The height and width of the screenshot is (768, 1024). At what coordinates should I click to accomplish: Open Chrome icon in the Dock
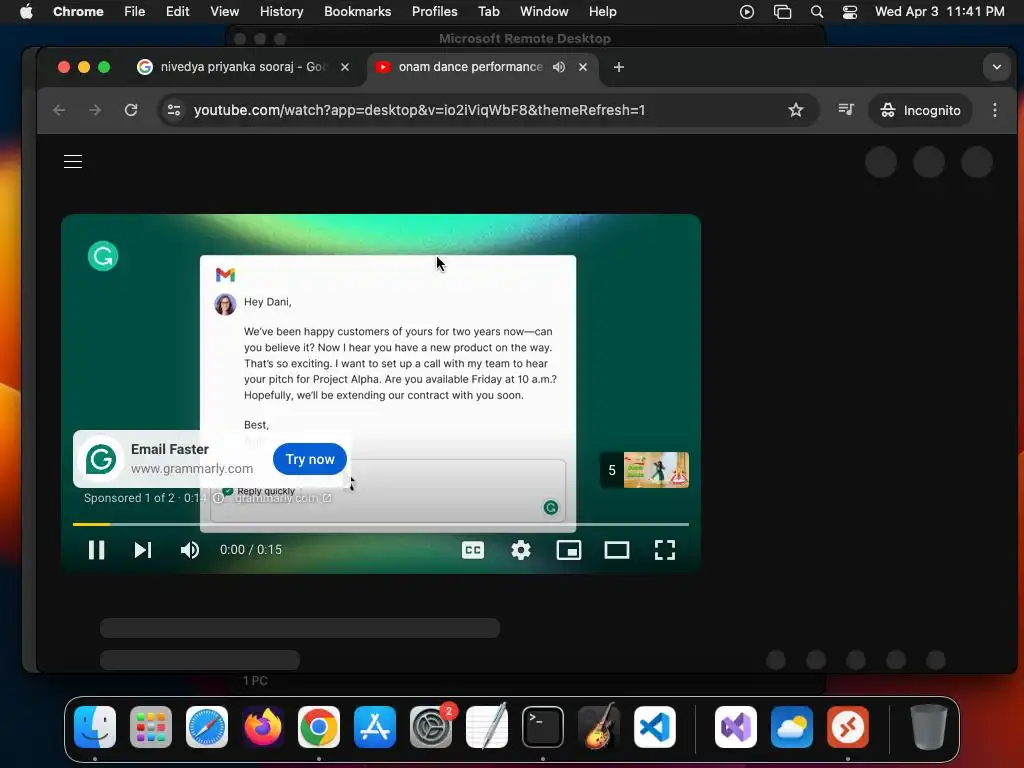point(319,727)
